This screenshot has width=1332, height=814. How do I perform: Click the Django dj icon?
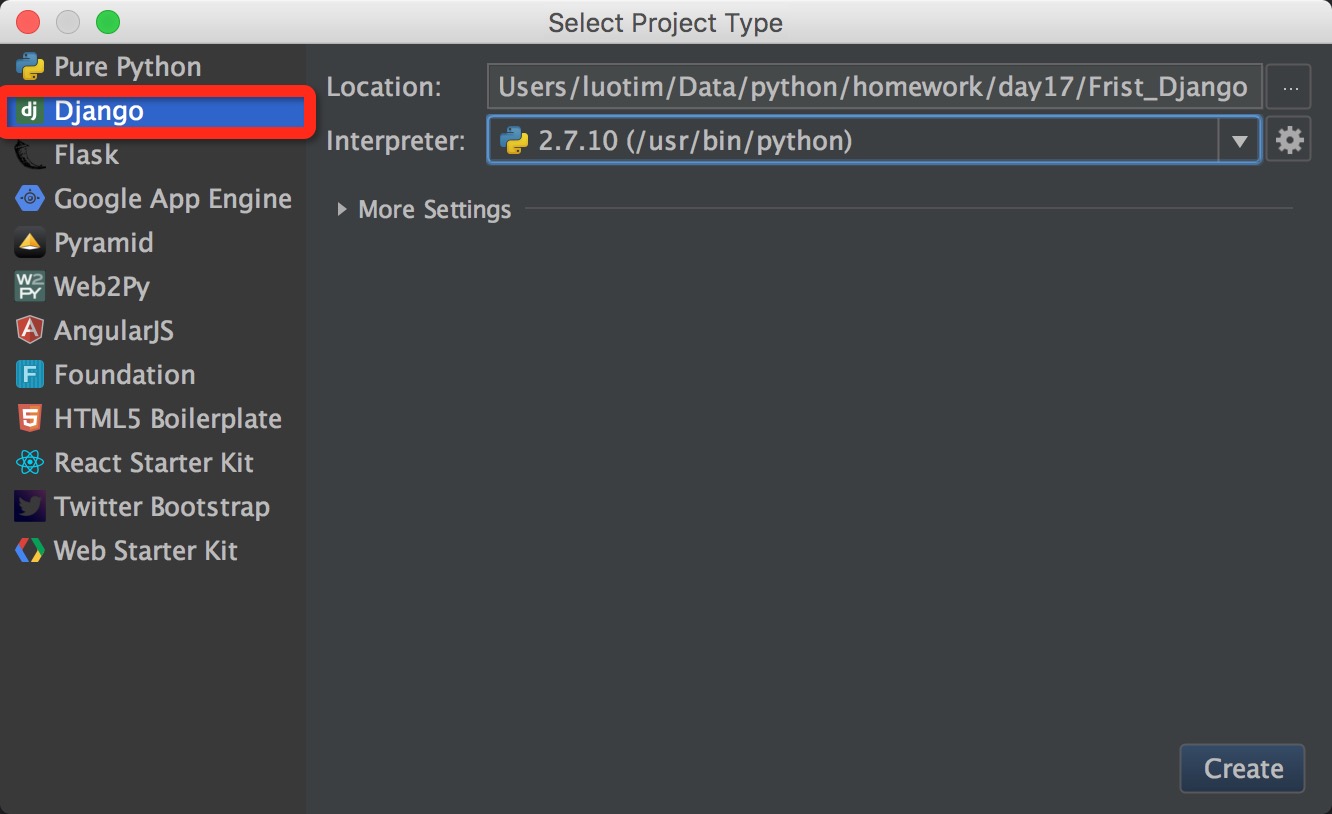(30, 111)
